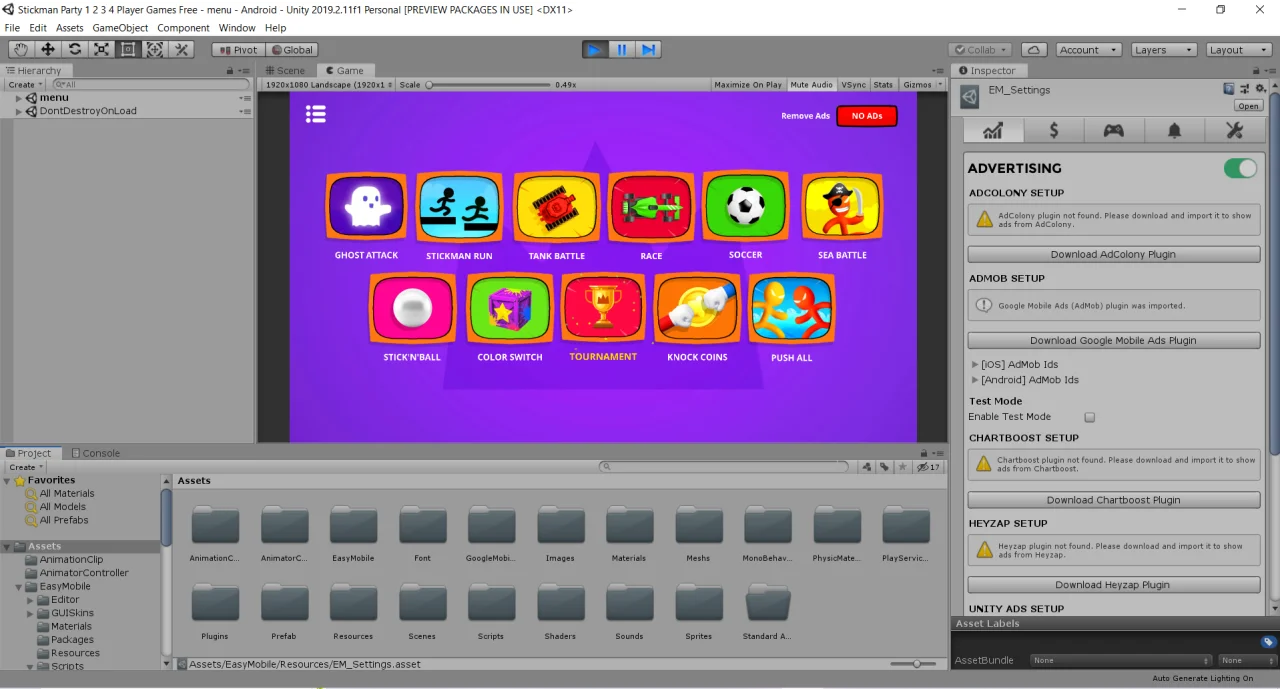Open the GameObject menu
1280x689 pixels.
pyautogui.click(x=120, y=28)
